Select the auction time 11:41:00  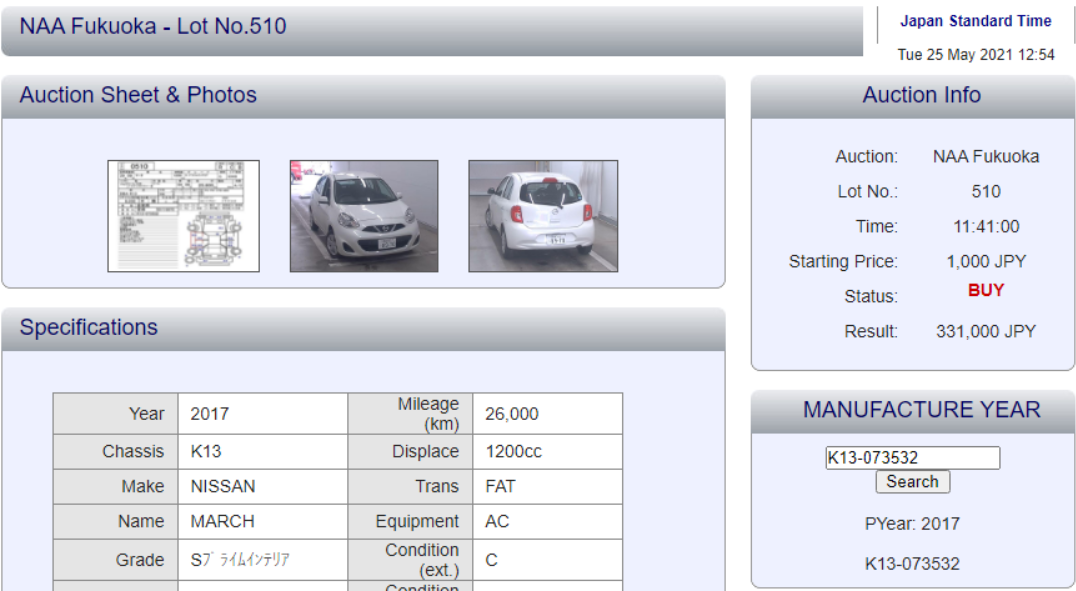coord(985,227)
